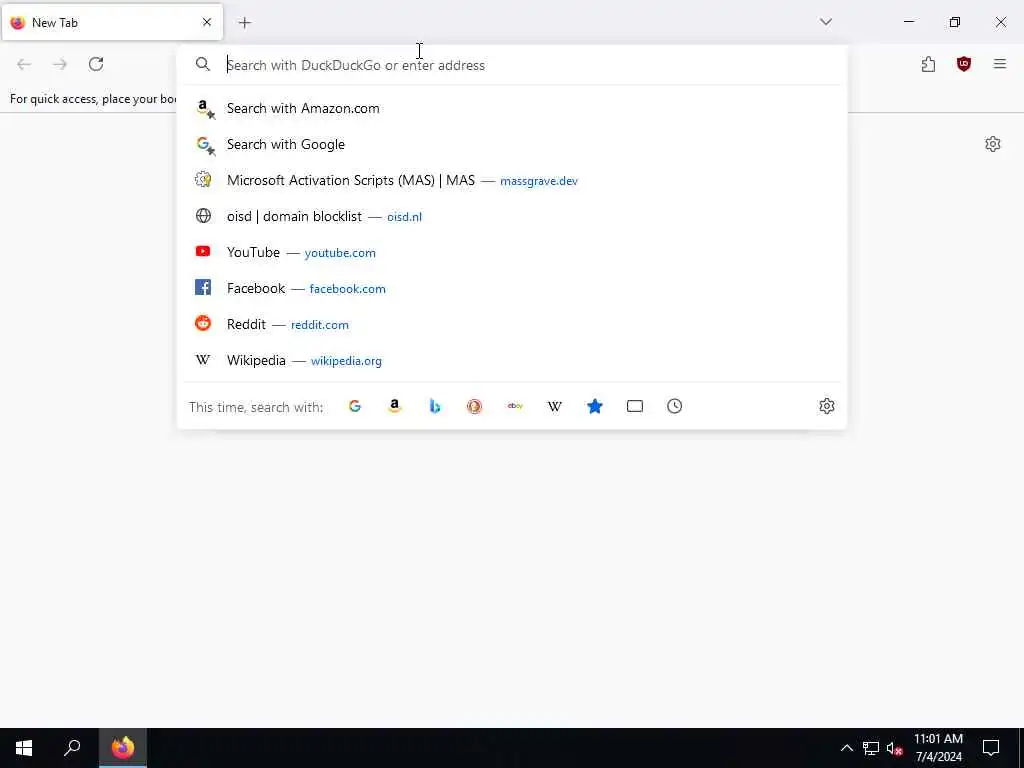Image resolution: width=1024 pixels, height=768 pixels.
Task: Open the notification action center
Action: tap(991, 748)
